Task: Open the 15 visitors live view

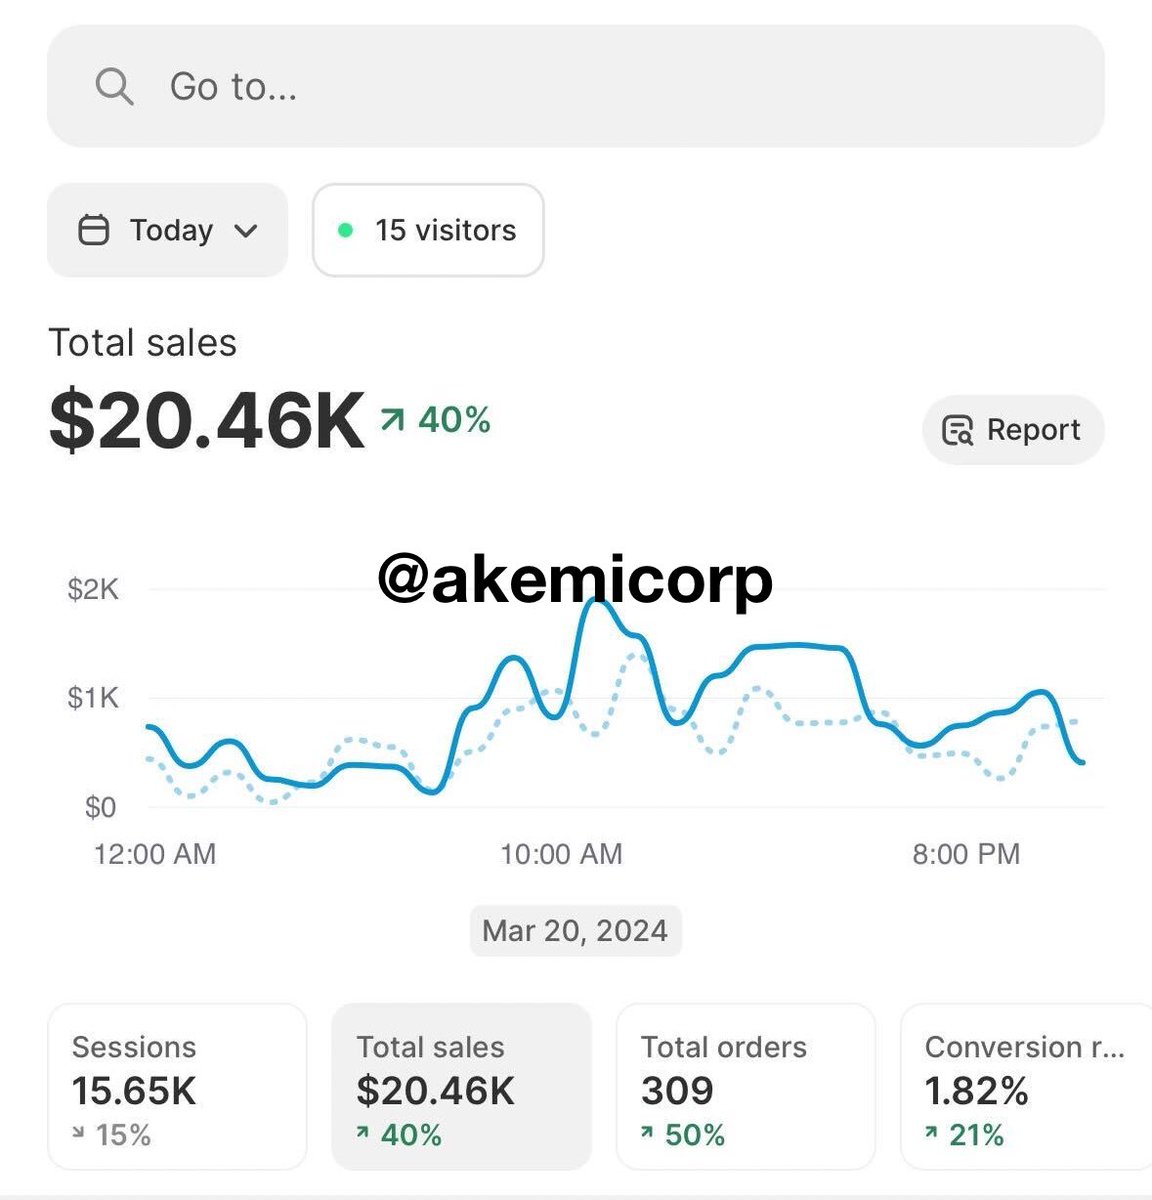Action: (x=428, y=230)
